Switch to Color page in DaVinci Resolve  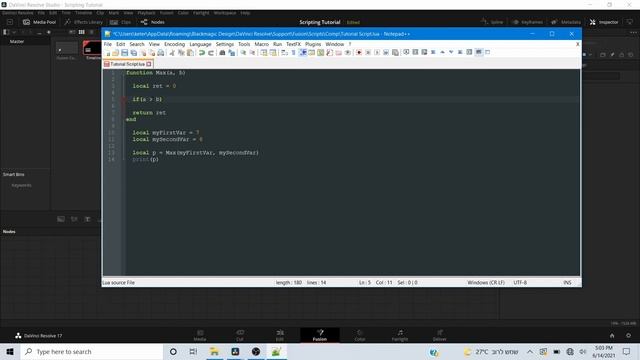click(360, 335)
